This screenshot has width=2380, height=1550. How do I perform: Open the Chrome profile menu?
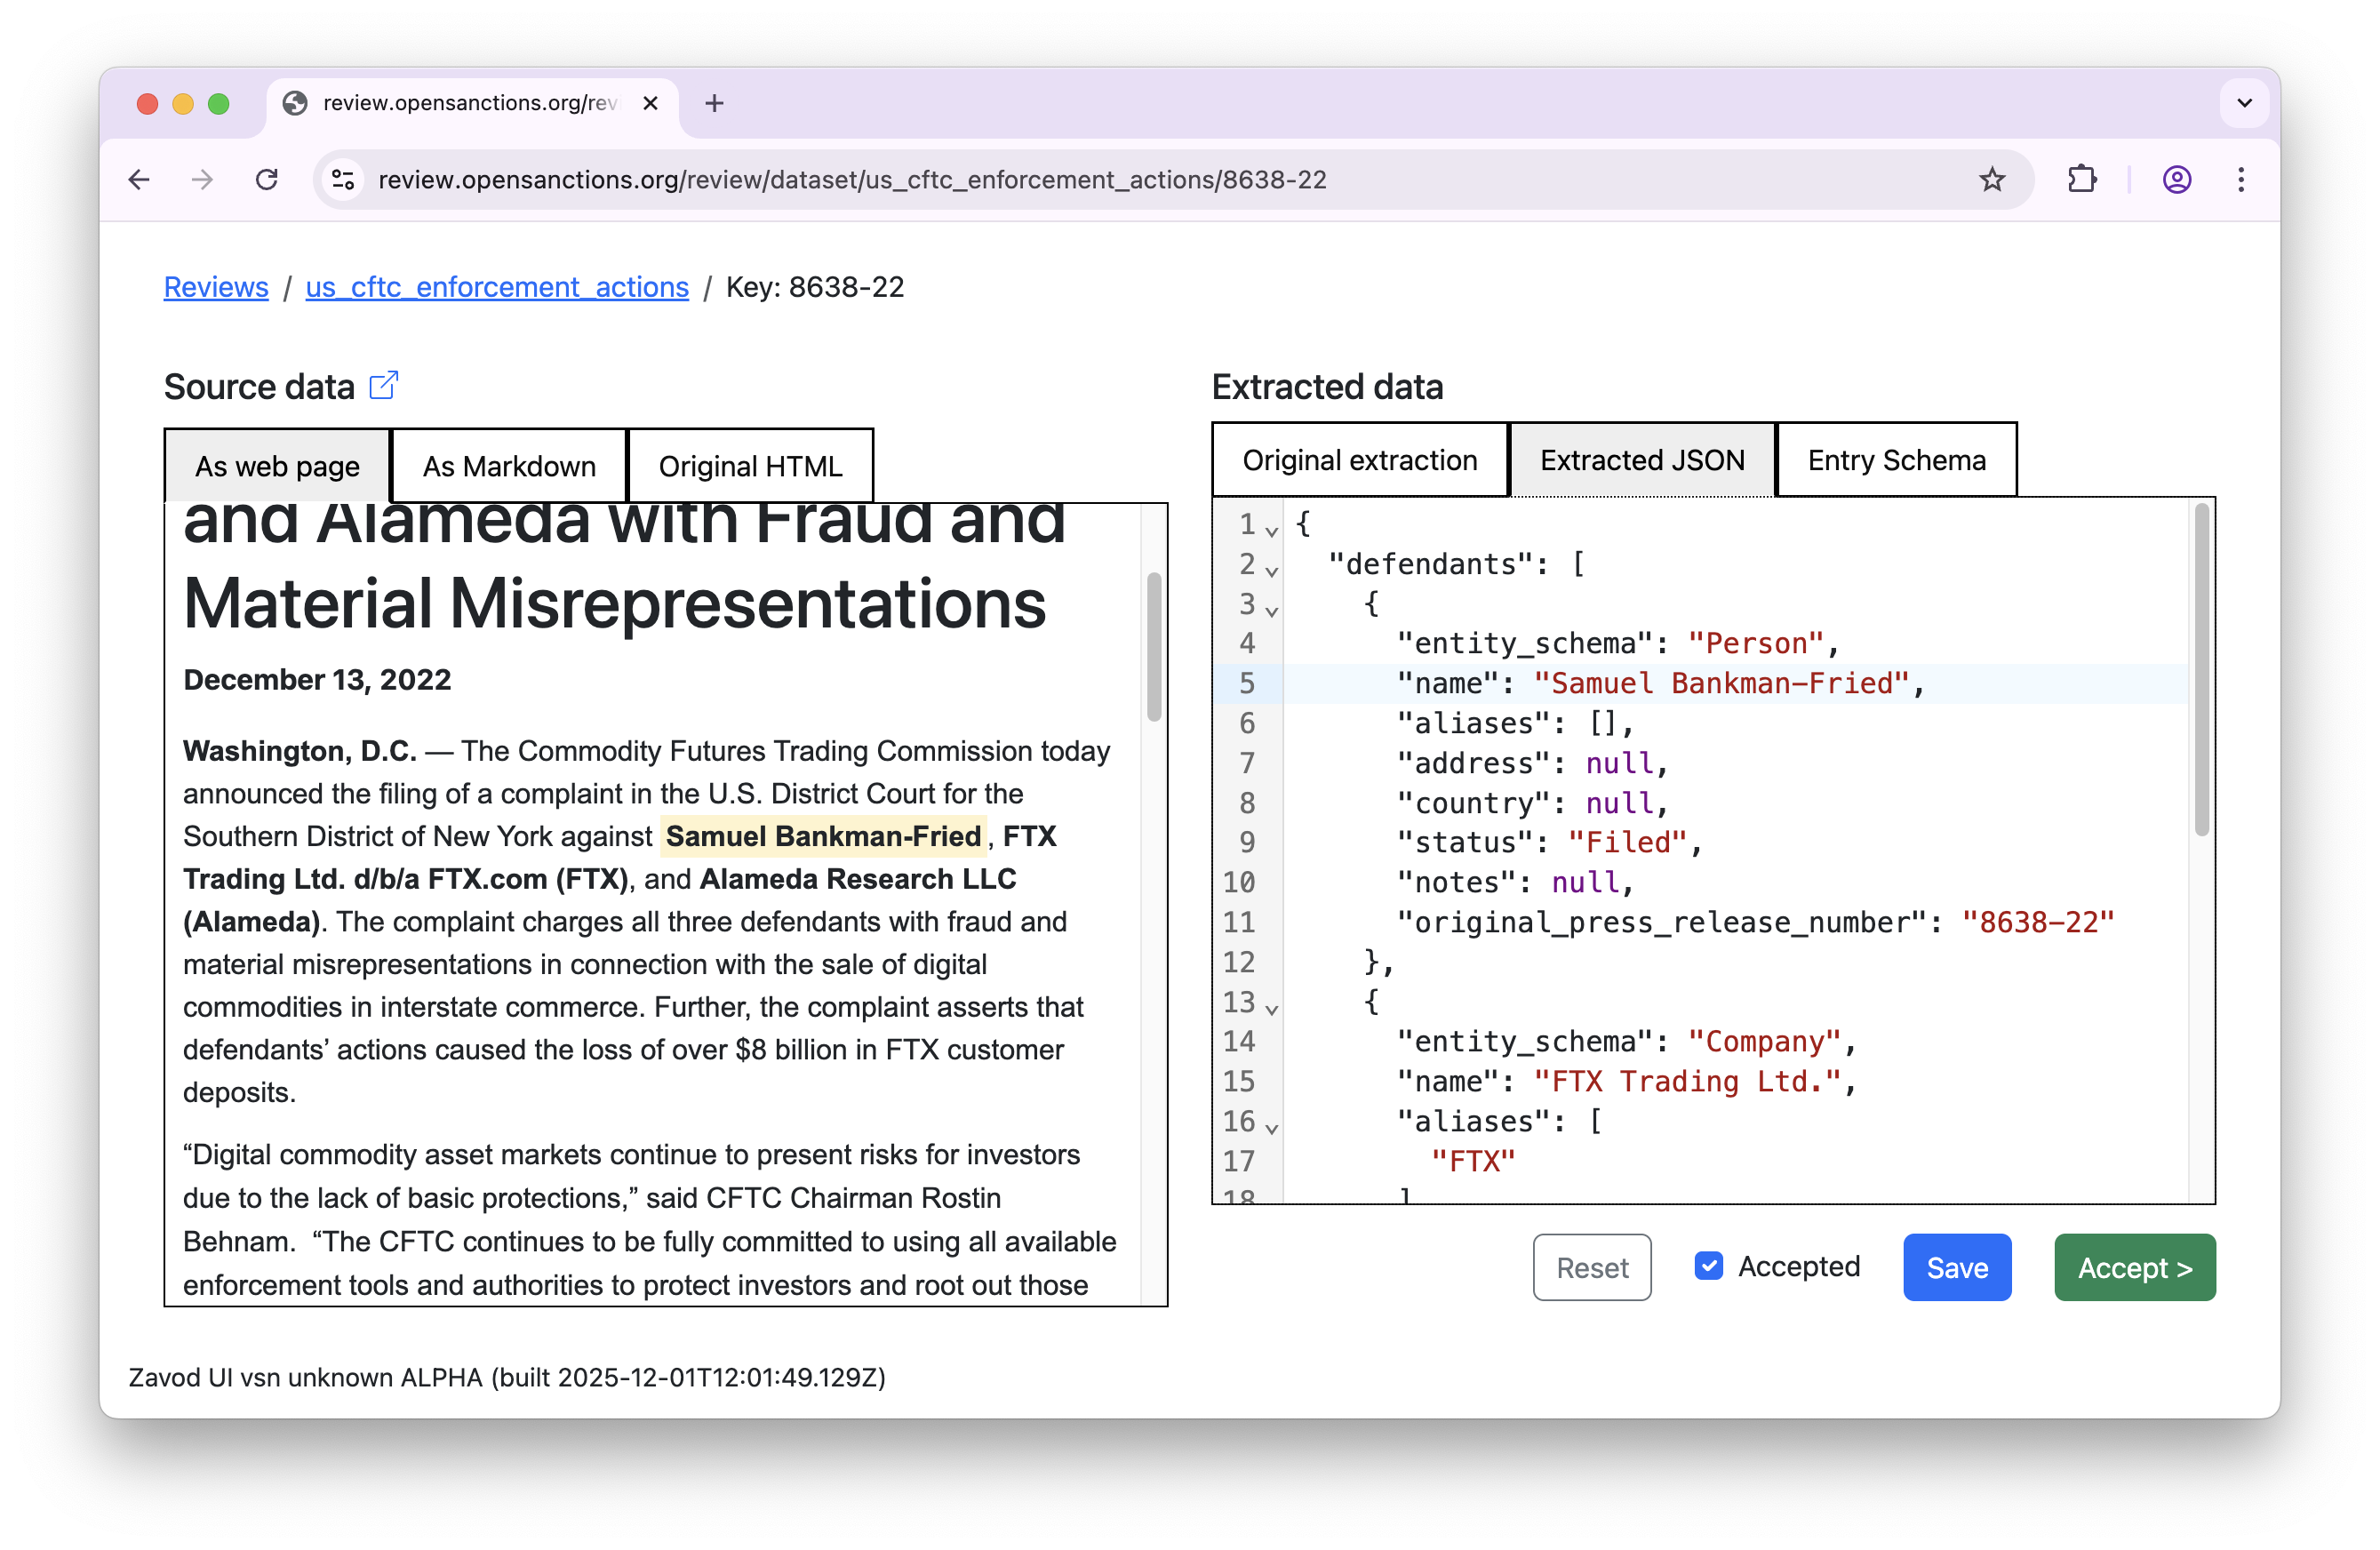2177,180
